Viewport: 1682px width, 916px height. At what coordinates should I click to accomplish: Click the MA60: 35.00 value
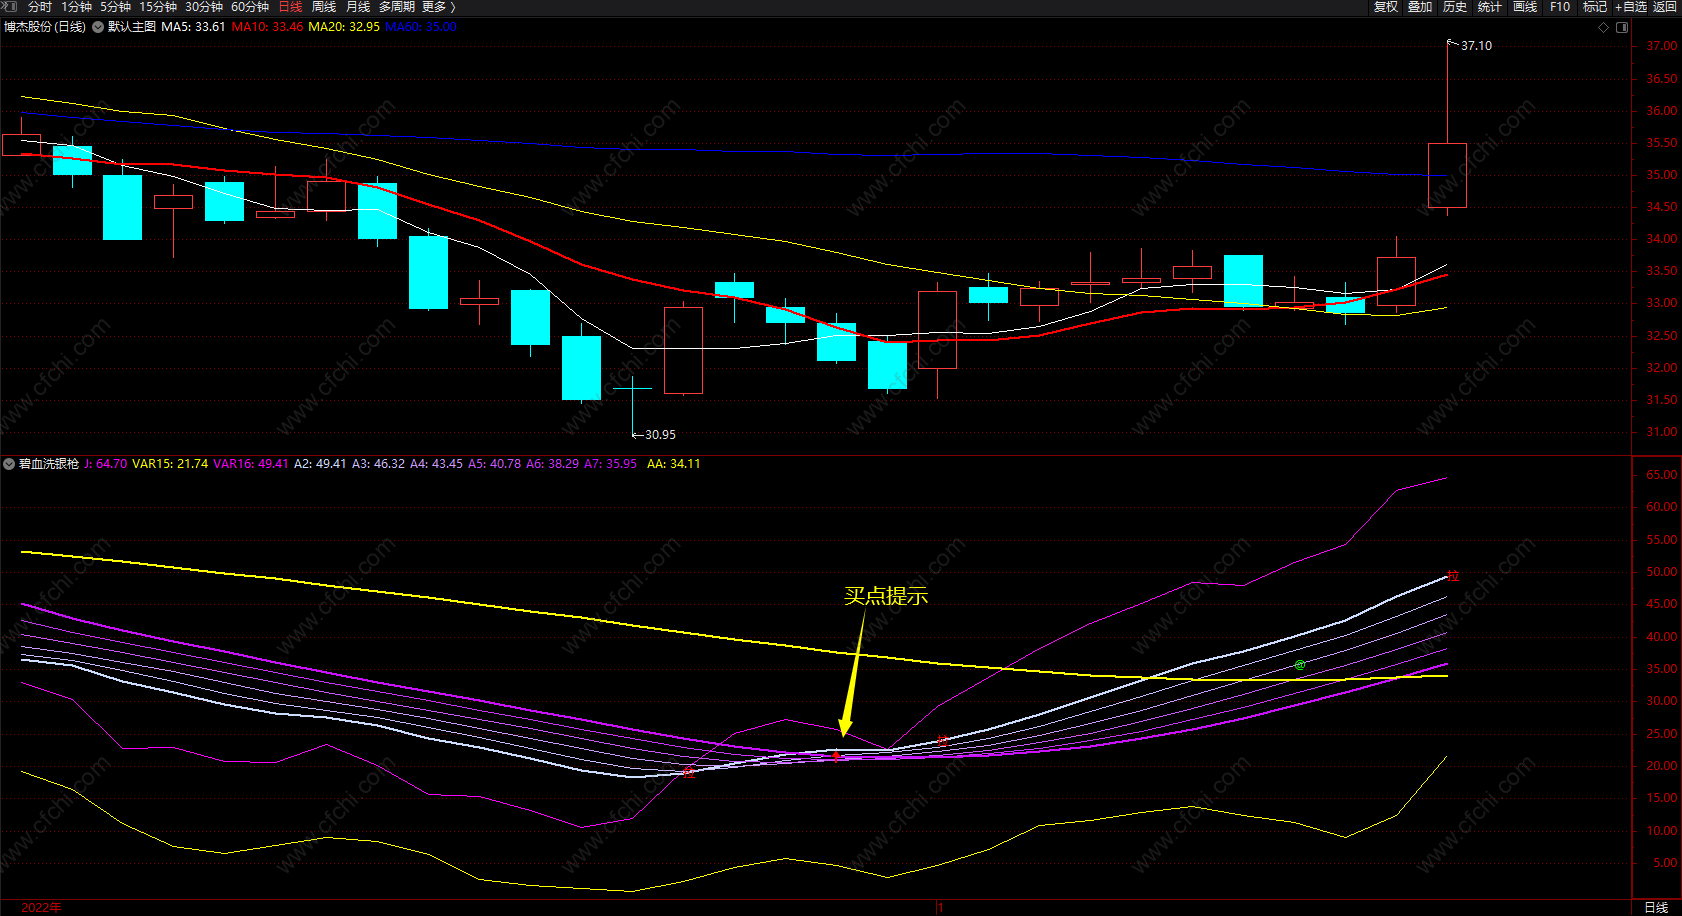(421, 27)
